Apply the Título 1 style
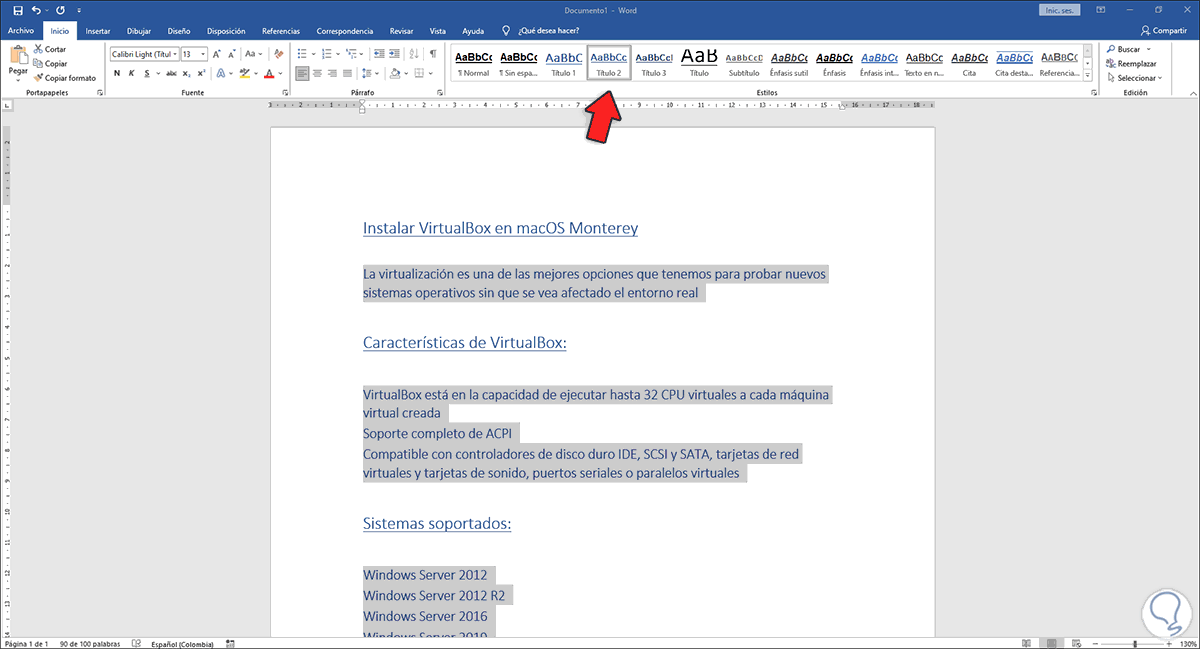 tap(563, 63)
